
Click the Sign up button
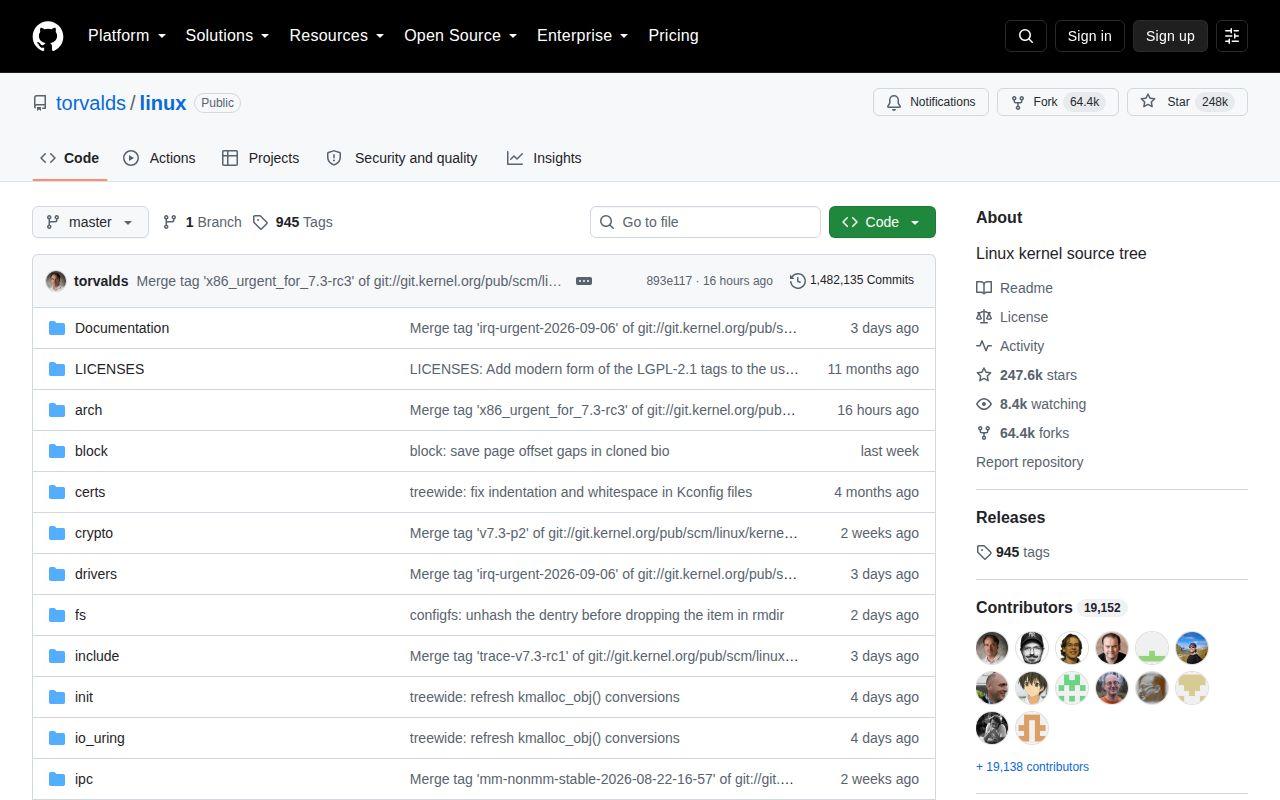coord(1170,36)
